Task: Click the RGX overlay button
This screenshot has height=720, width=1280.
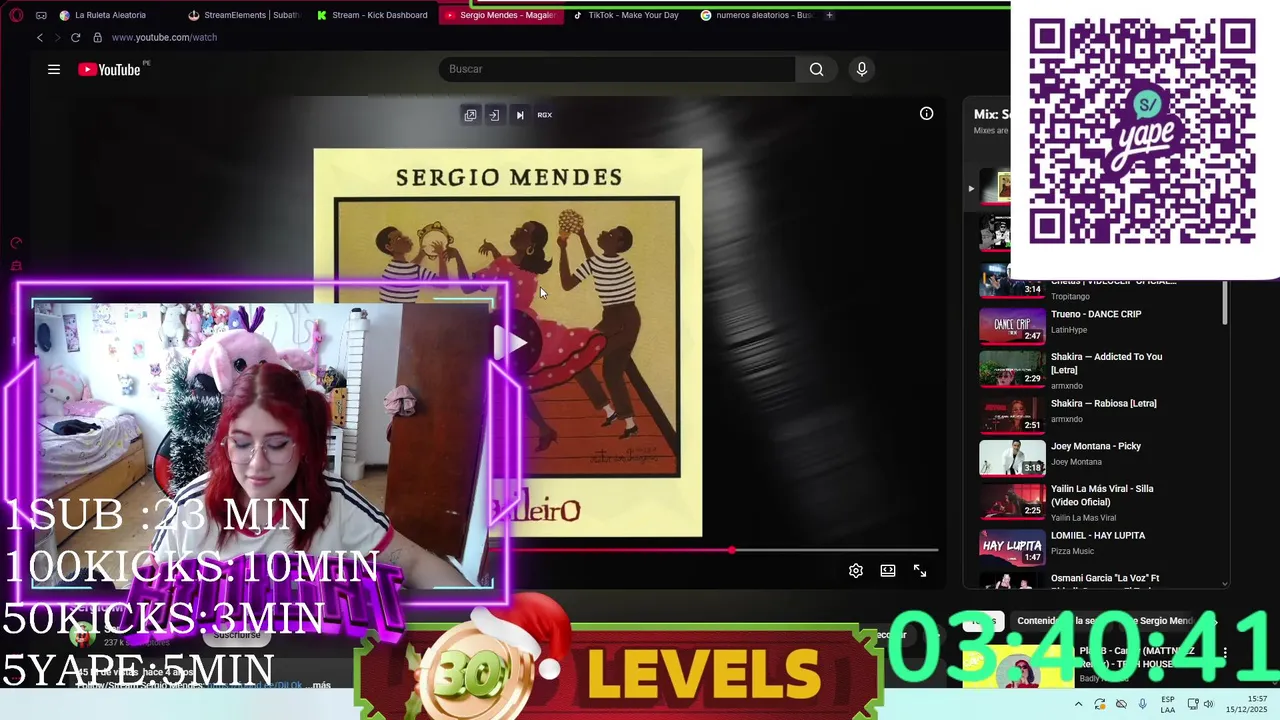Action: point(544,115)
